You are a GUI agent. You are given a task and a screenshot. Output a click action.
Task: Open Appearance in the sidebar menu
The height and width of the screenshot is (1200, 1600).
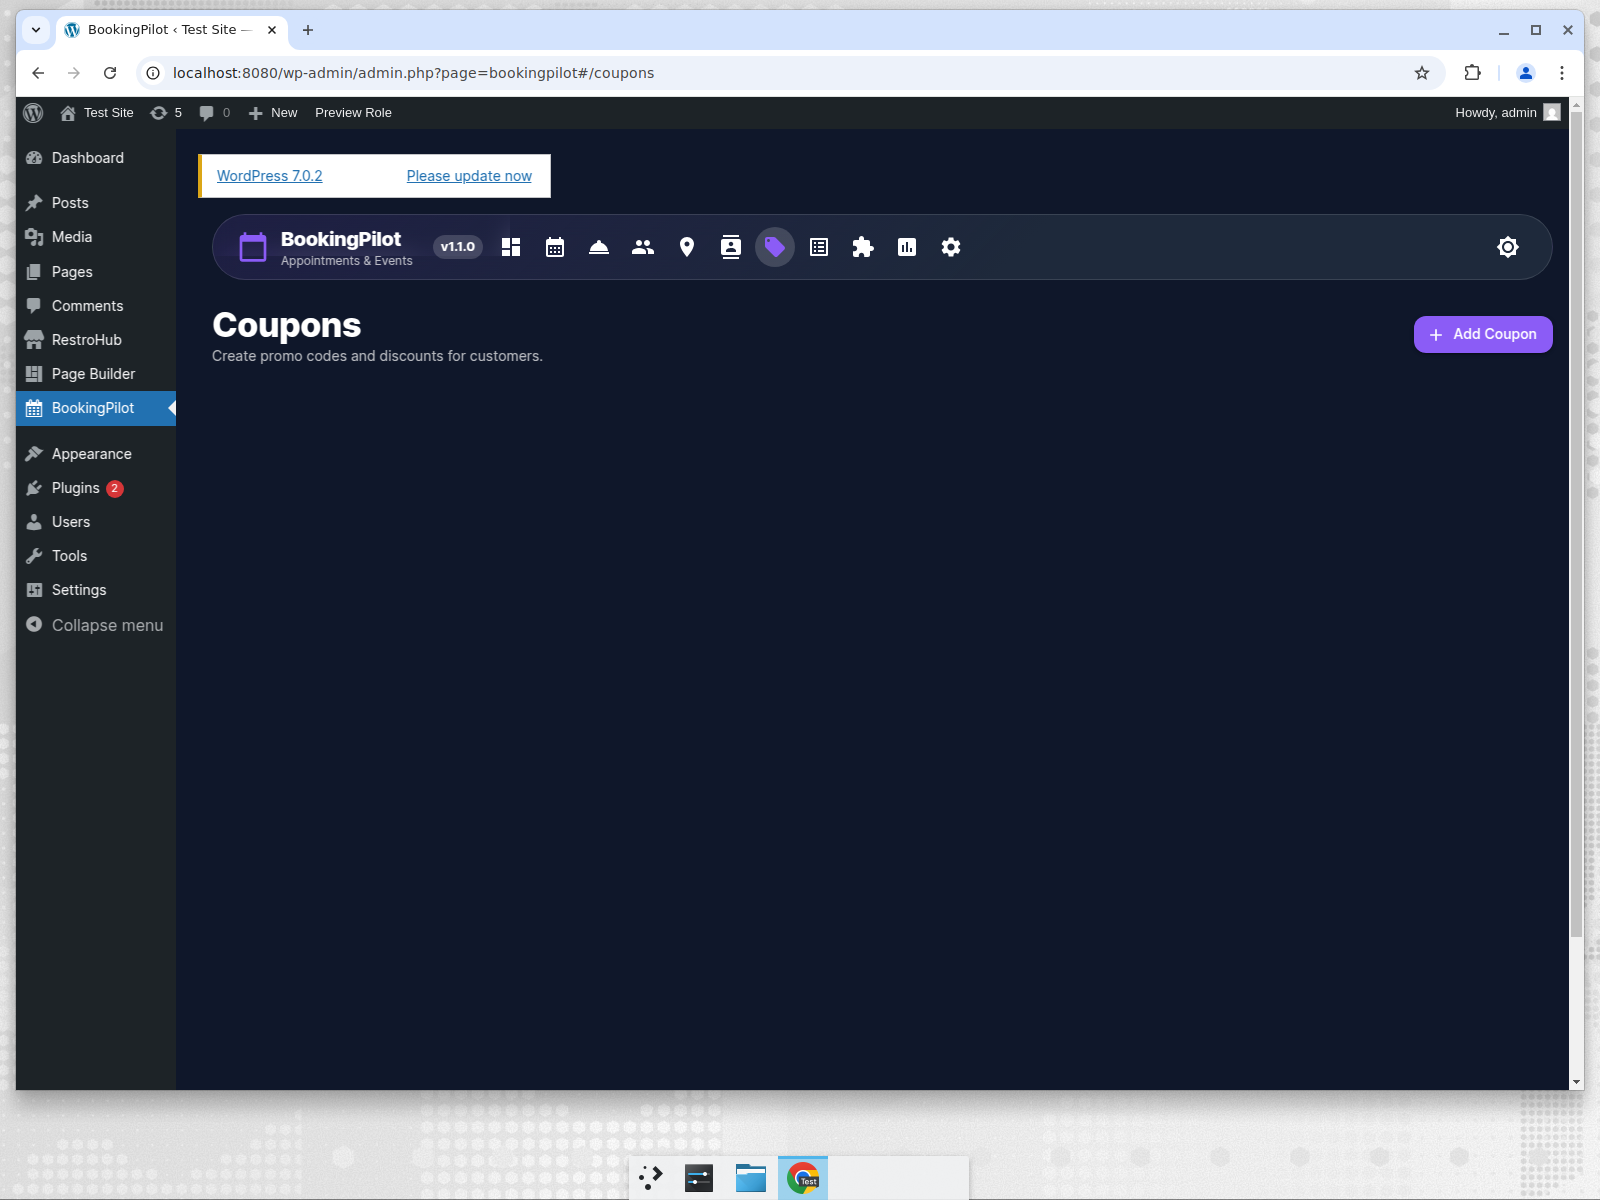[x=96, y=454]
